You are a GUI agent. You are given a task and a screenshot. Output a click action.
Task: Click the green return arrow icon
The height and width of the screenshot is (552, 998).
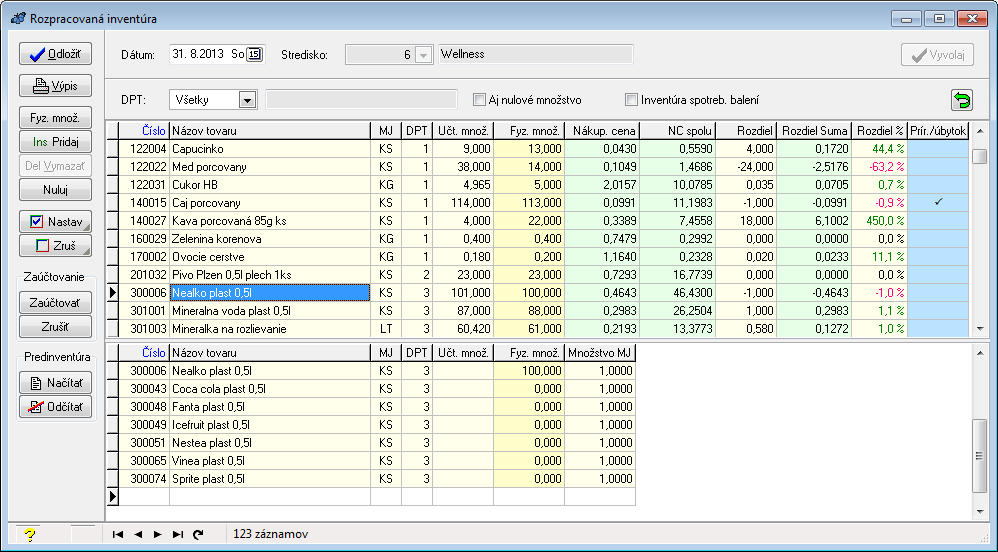962,100
